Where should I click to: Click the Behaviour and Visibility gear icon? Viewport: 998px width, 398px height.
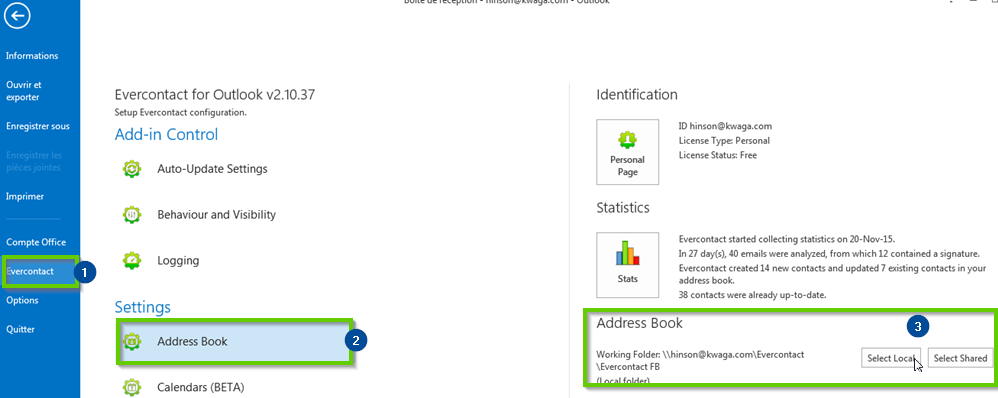pos(132,215)
